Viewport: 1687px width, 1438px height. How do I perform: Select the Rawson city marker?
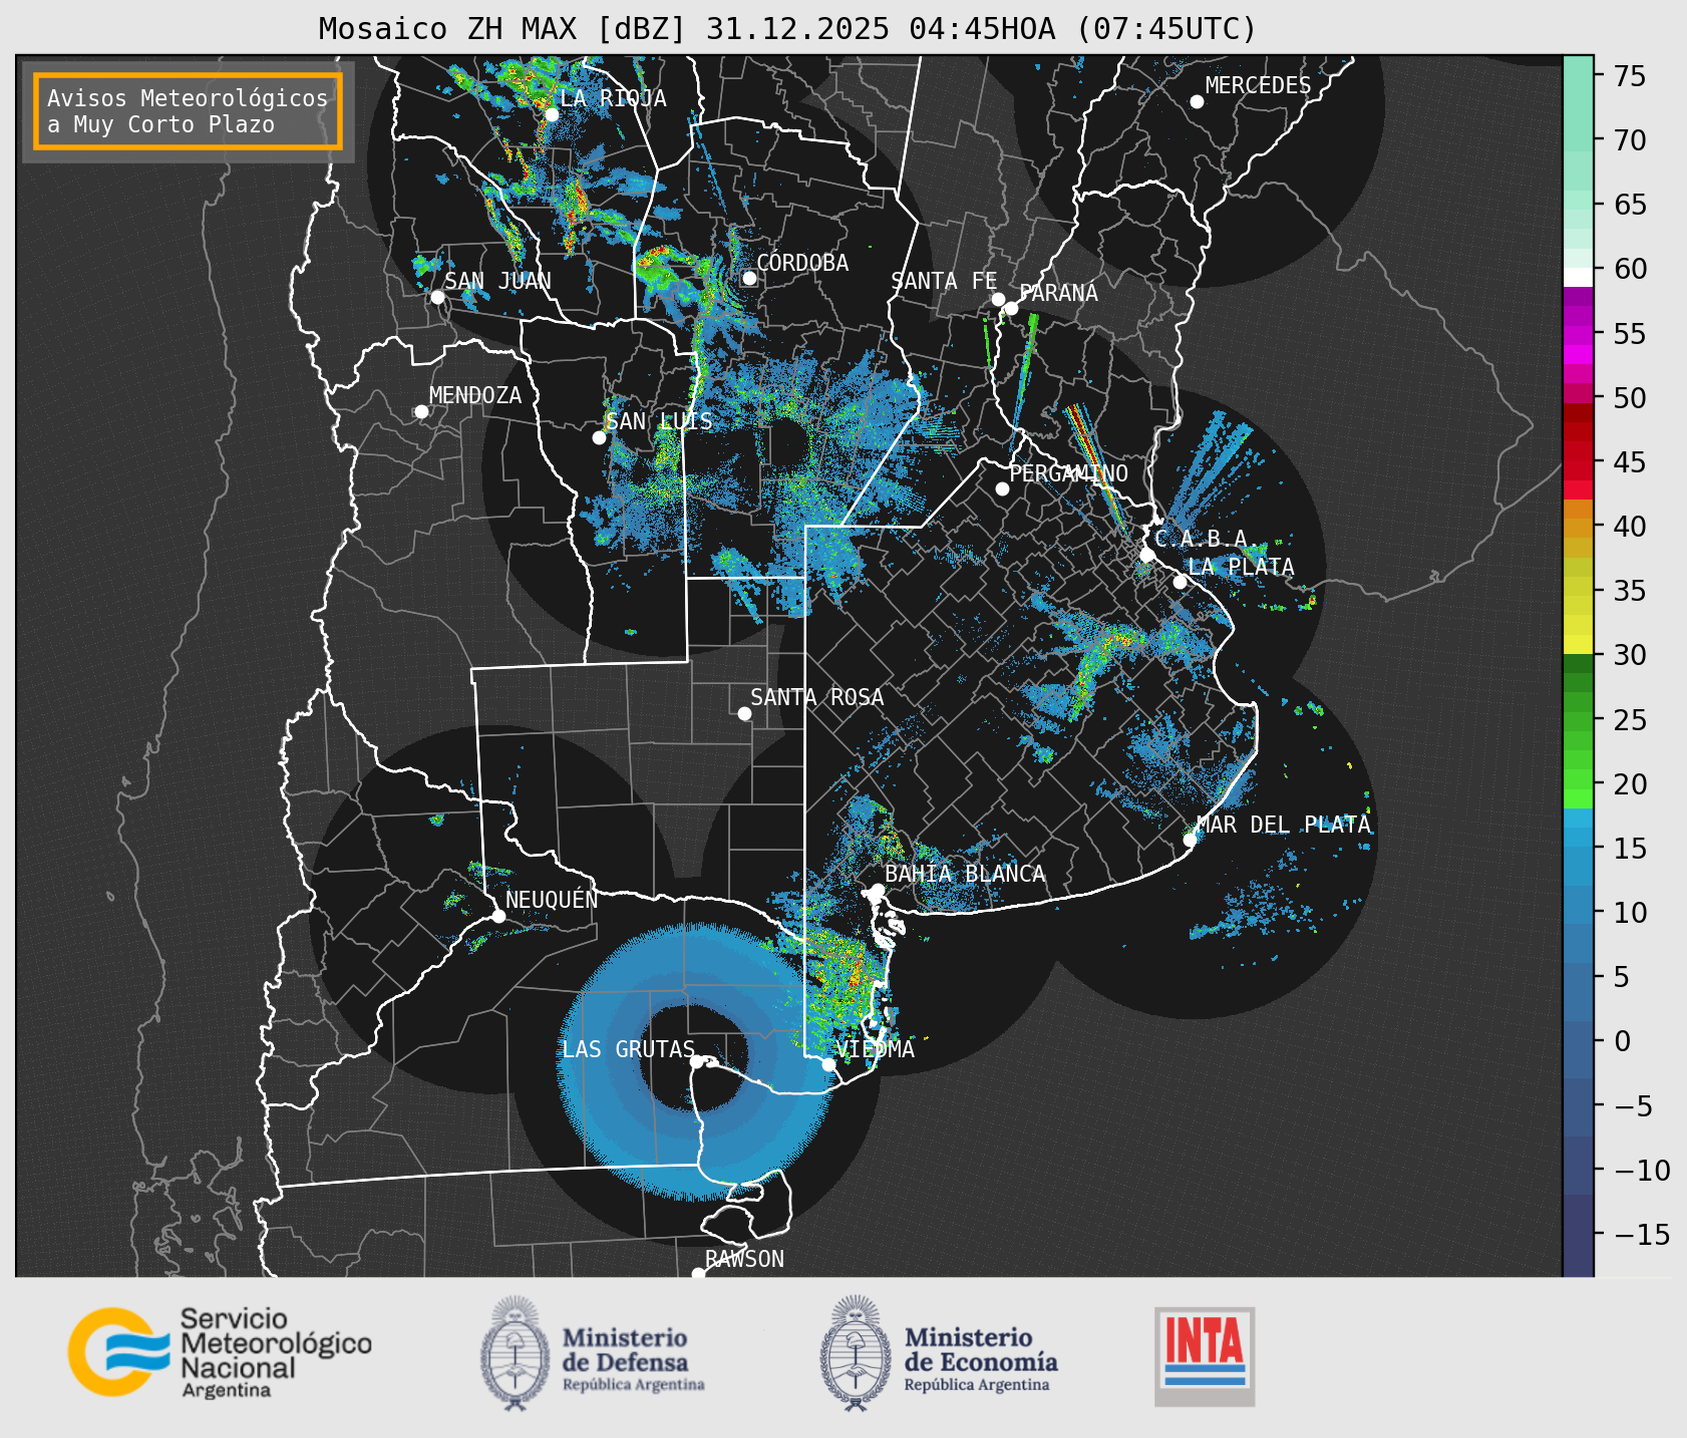tap(698, 1273)
